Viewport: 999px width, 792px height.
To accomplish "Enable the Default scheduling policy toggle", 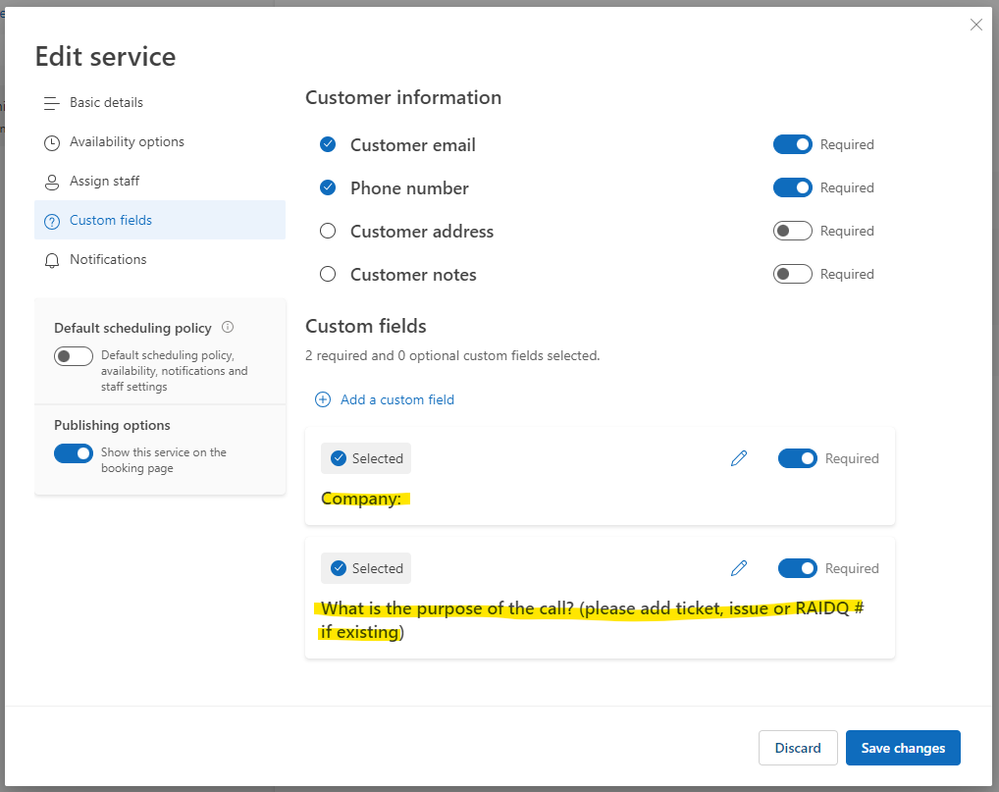I will (73, 356).
